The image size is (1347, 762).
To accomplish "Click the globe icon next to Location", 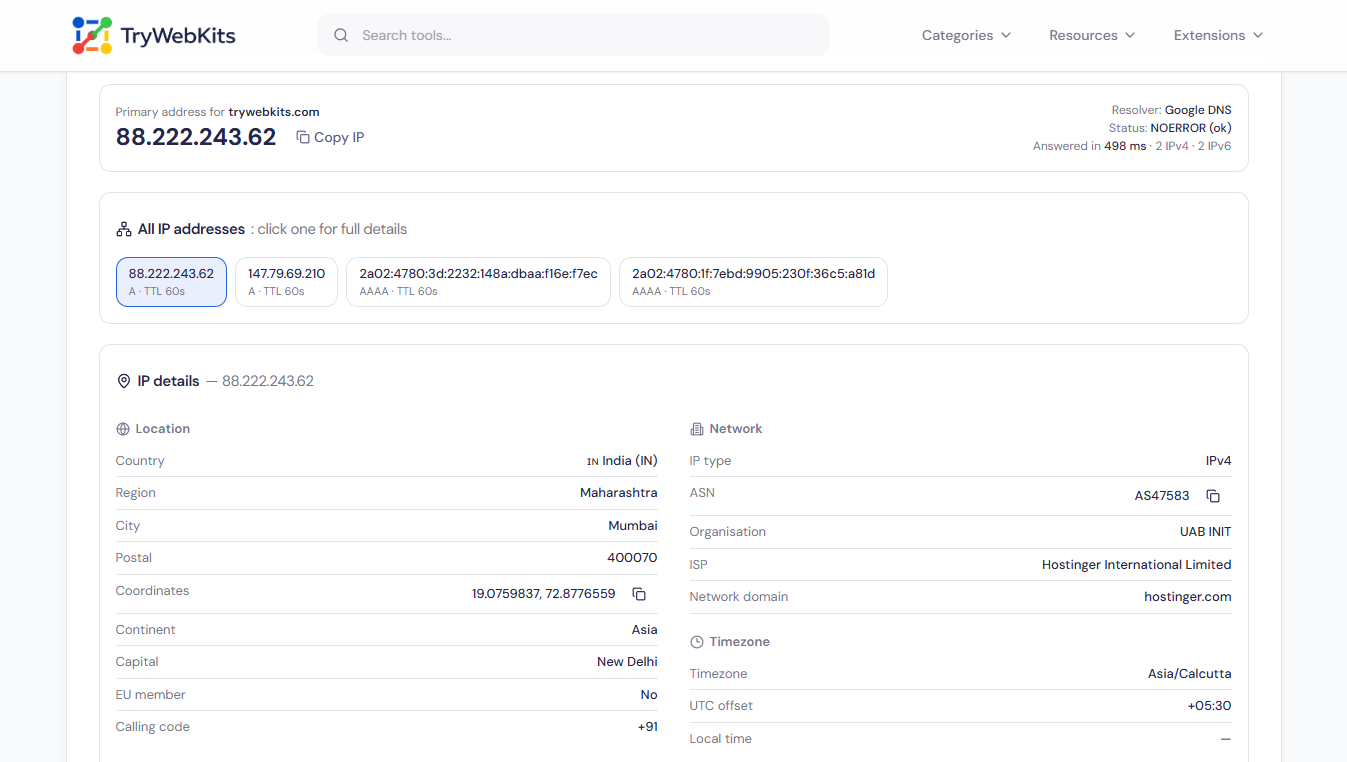I will tap(123, 429).
